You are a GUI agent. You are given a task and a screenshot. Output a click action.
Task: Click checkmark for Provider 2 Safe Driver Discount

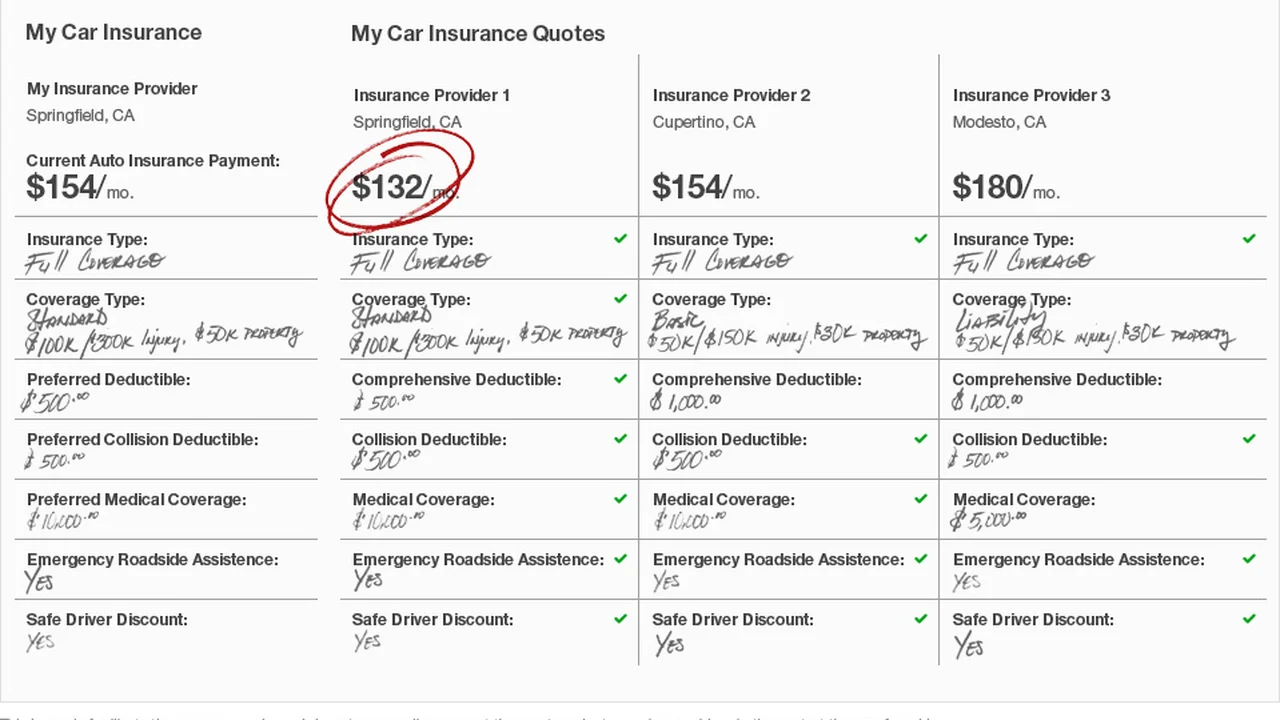[920, 619]
